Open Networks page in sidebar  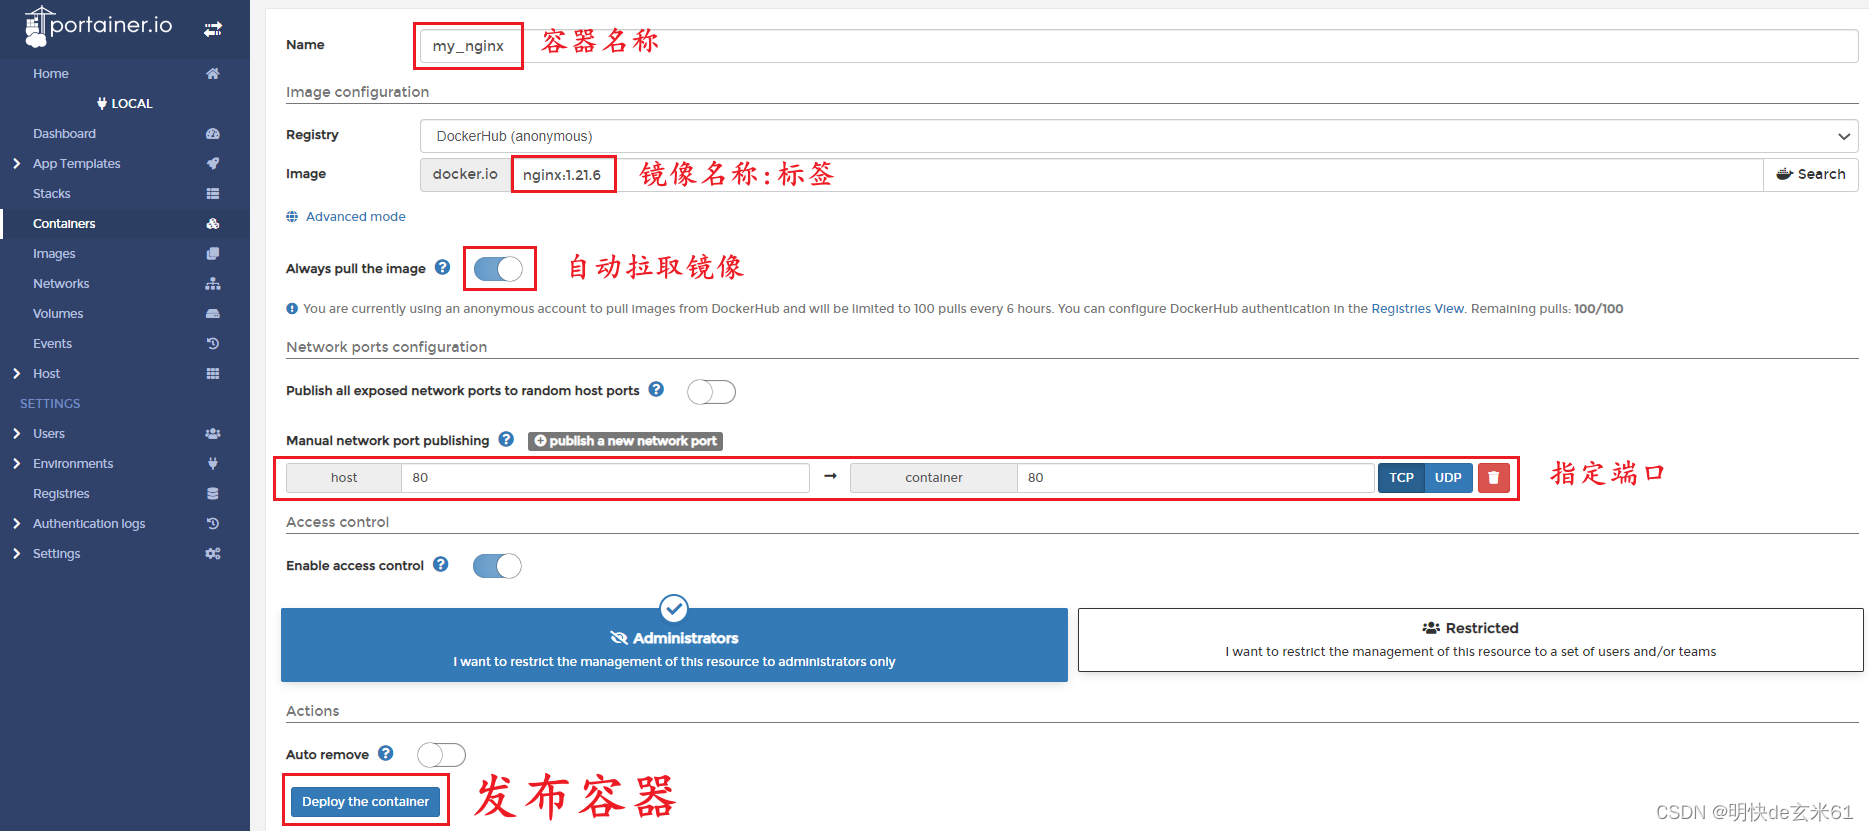61,283
